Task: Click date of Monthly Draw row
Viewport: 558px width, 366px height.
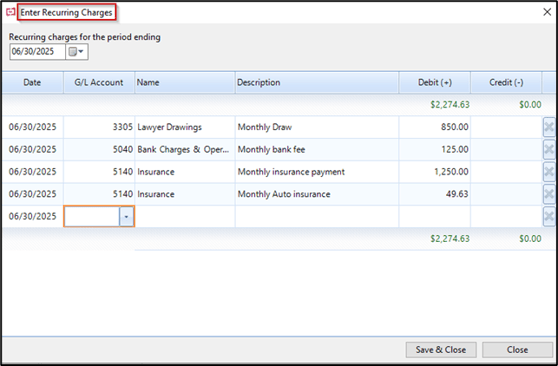Action: tap(32, 127)
